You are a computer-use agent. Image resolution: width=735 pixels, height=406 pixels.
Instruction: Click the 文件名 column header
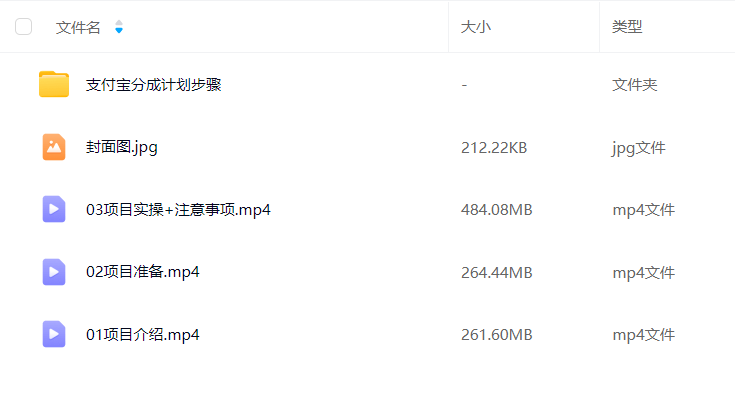click(78, 27)
